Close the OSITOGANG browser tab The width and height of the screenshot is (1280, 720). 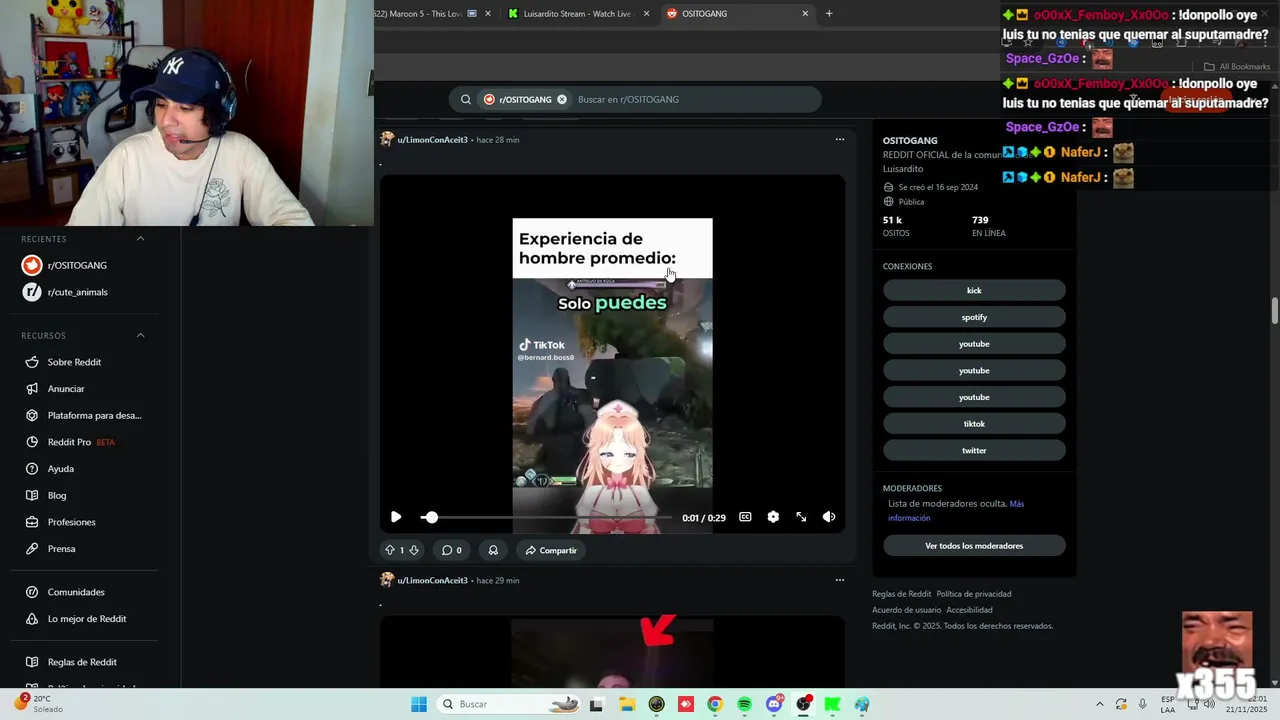point(805,14)
